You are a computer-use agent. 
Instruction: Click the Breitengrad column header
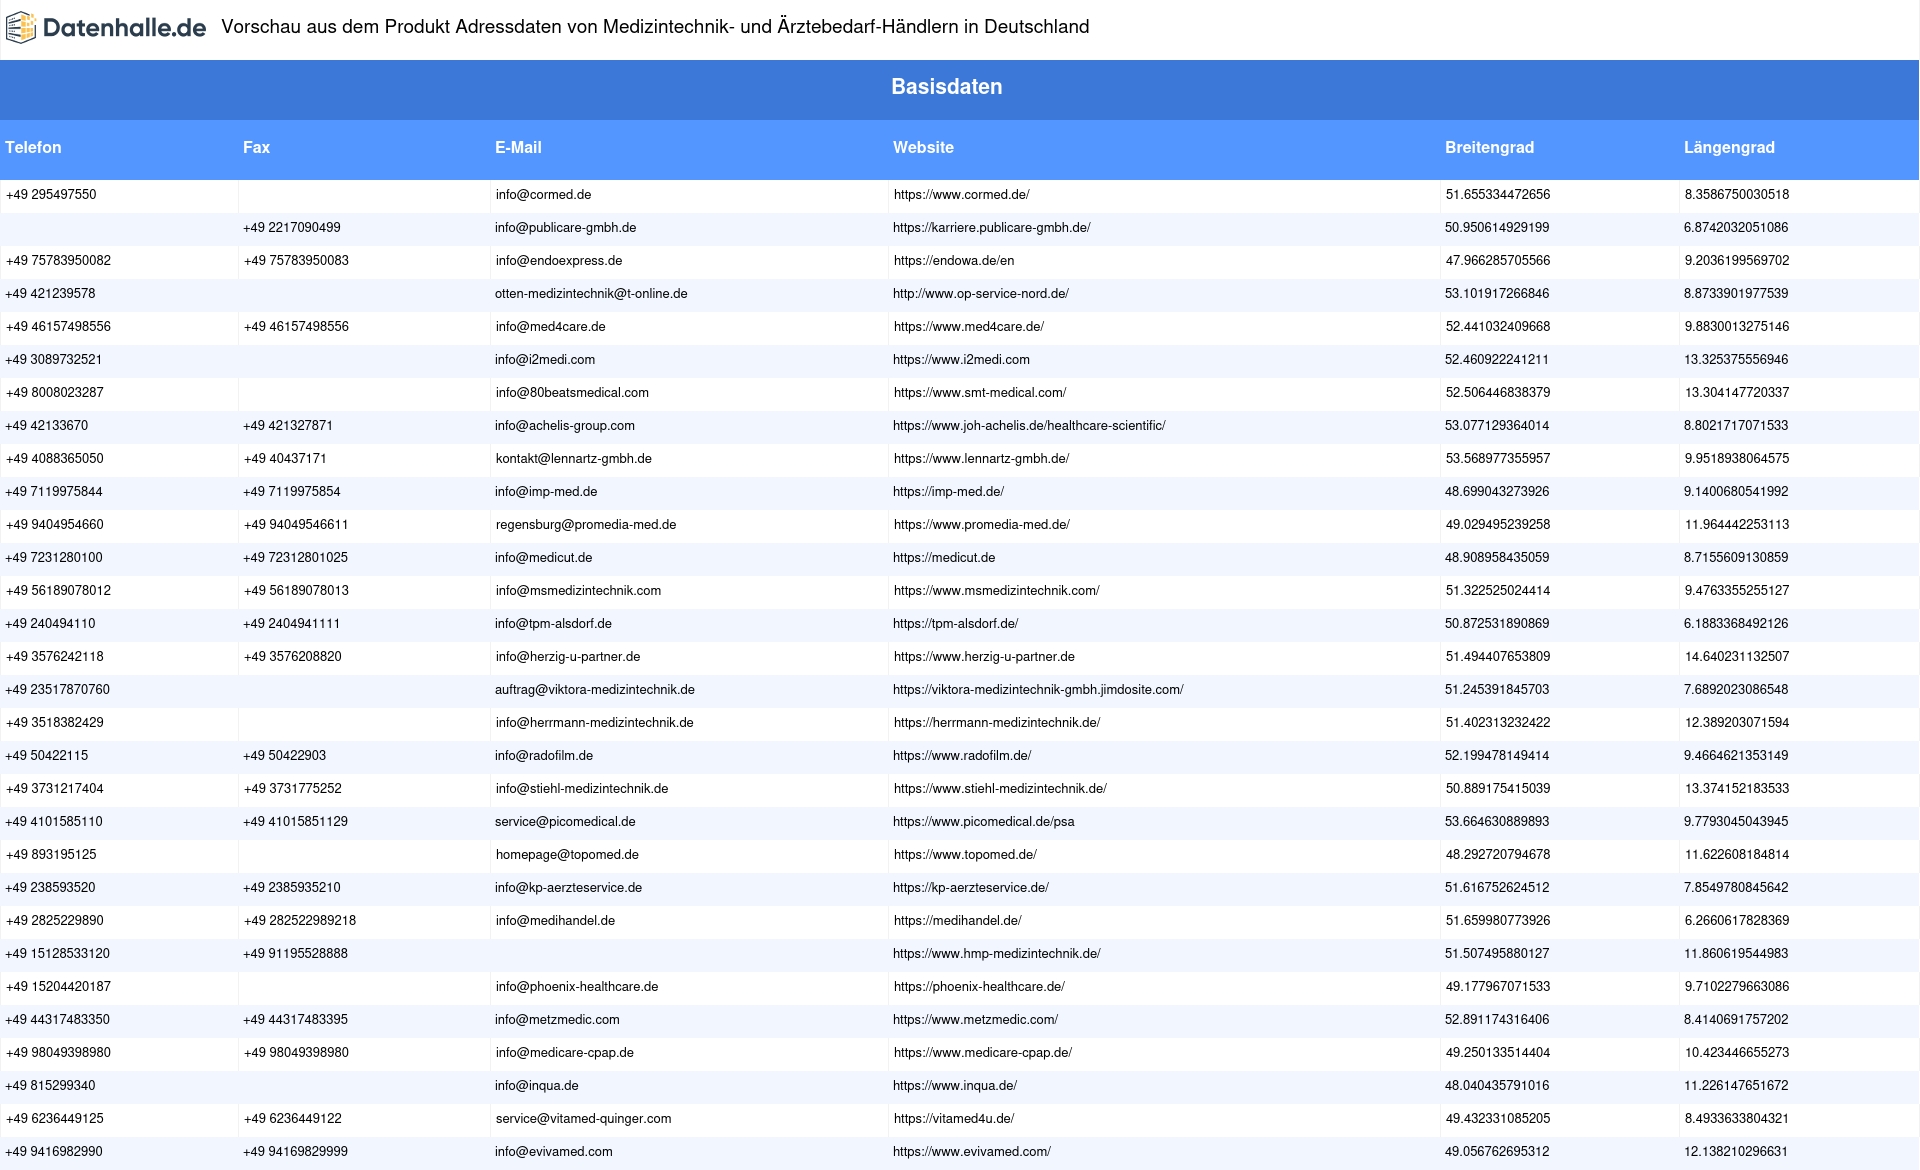click(x=1489, y=148)
